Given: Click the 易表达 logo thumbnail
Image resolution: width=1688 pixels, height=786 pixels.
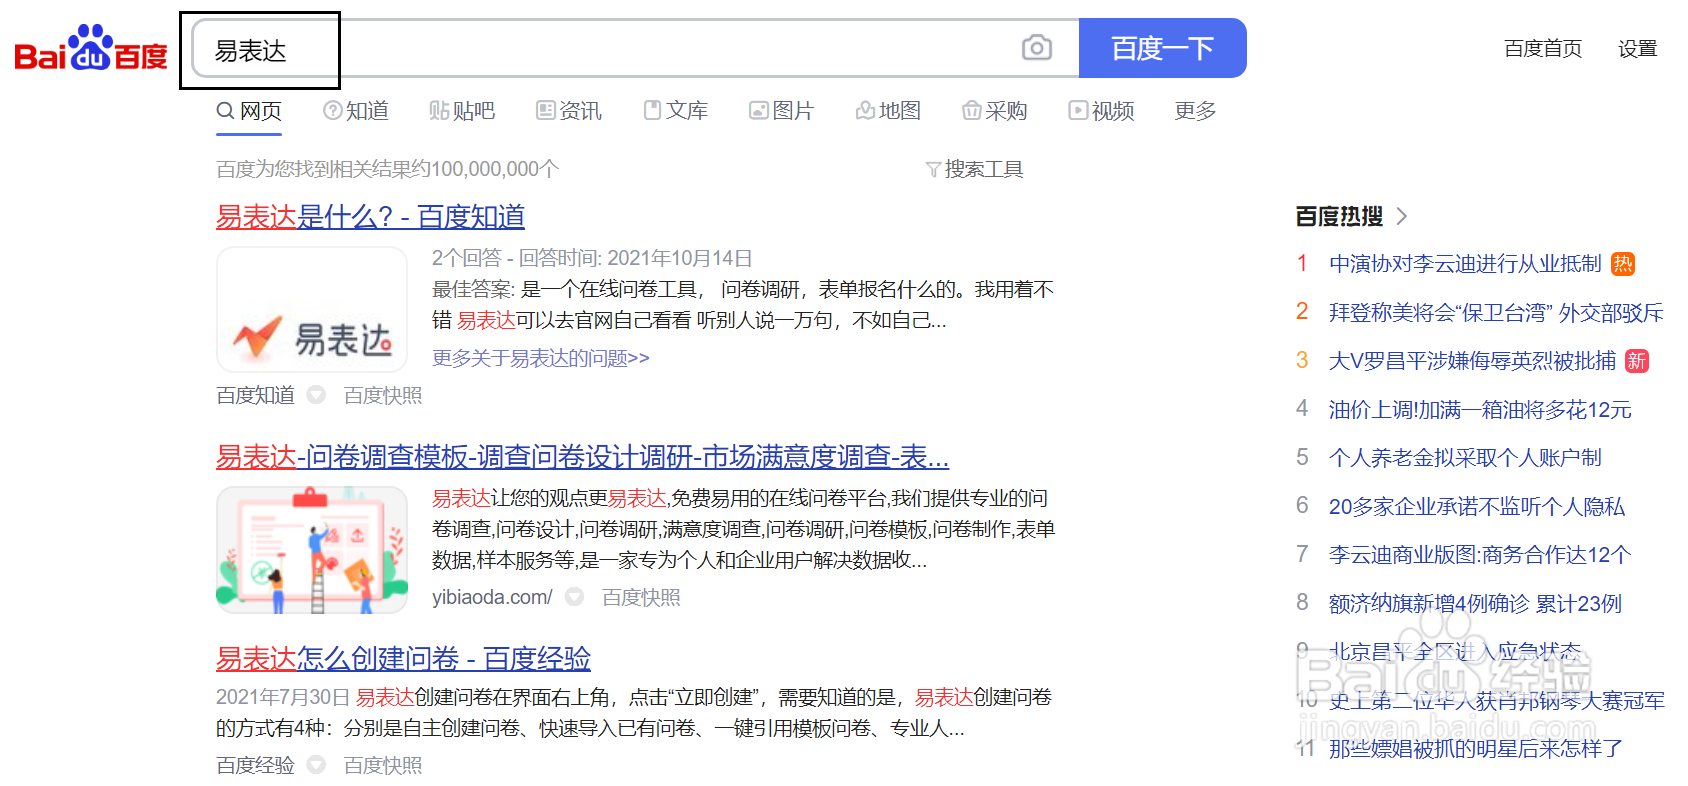Looking at the screenshot, I should (312, 310).
